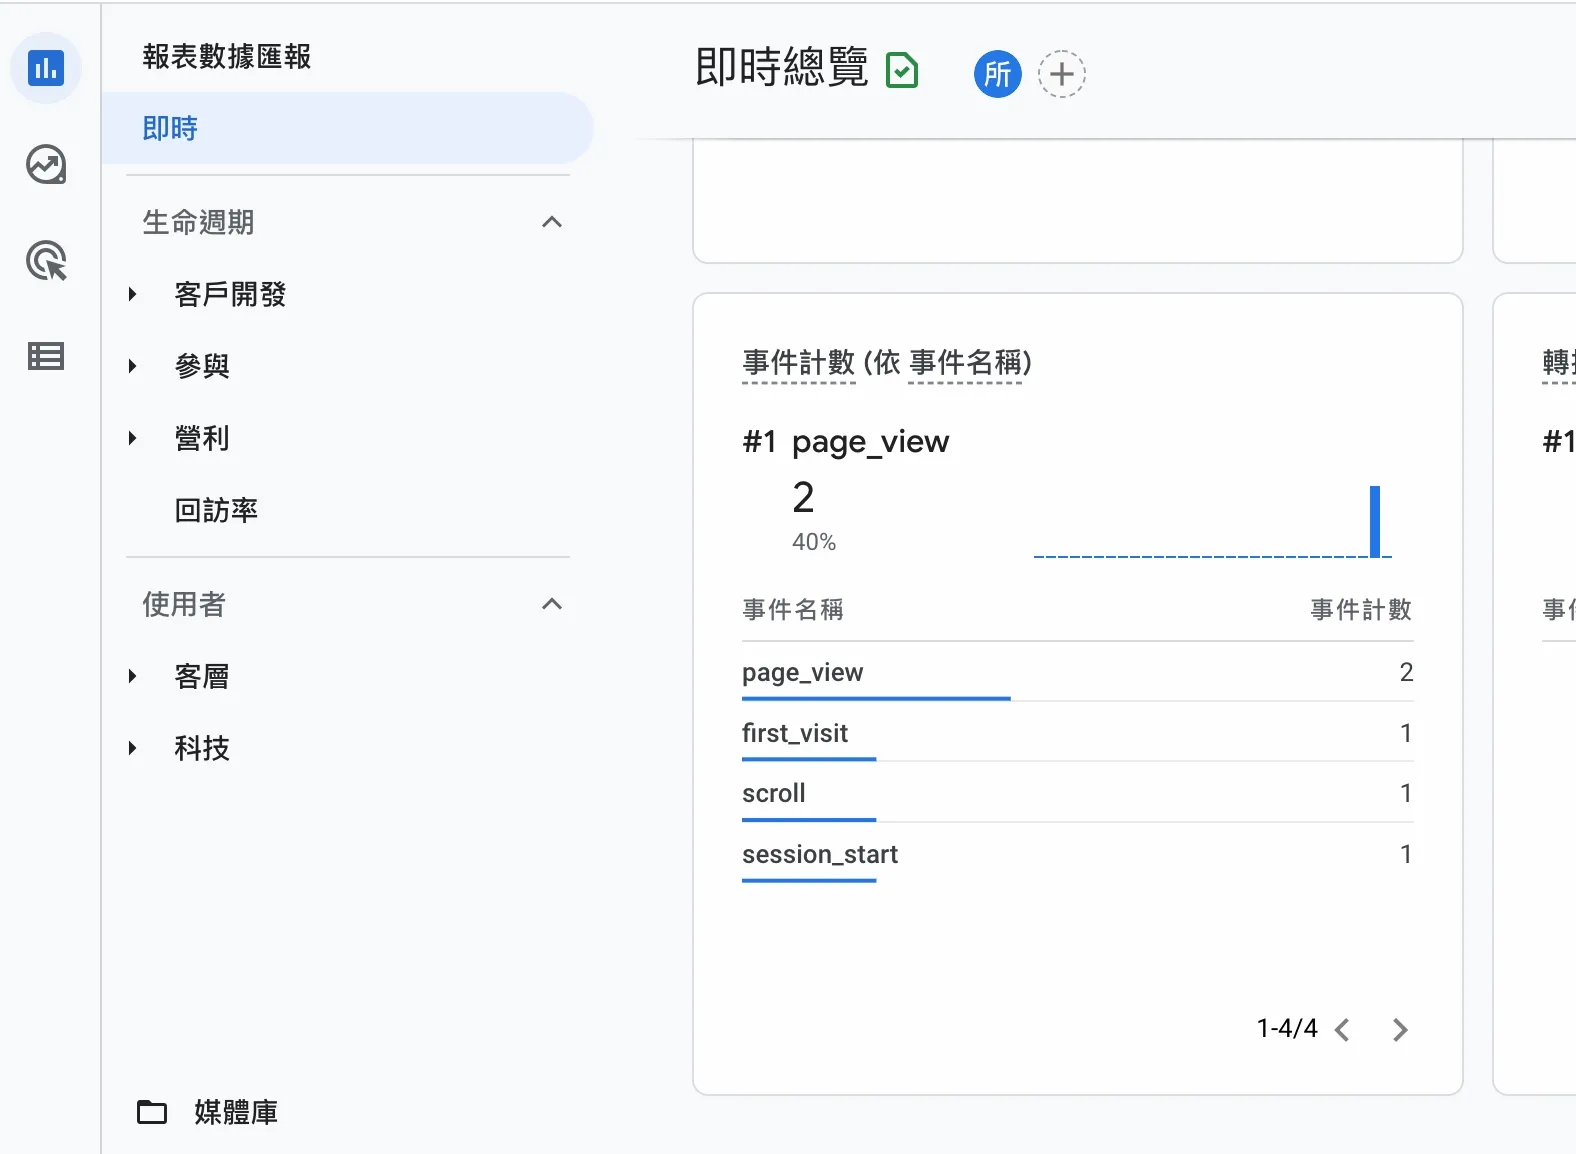Image resolution: width=1576 pixels, height=1154 pixels.
Task: Open 媒體庫 library link
Action: point(236,1112)
